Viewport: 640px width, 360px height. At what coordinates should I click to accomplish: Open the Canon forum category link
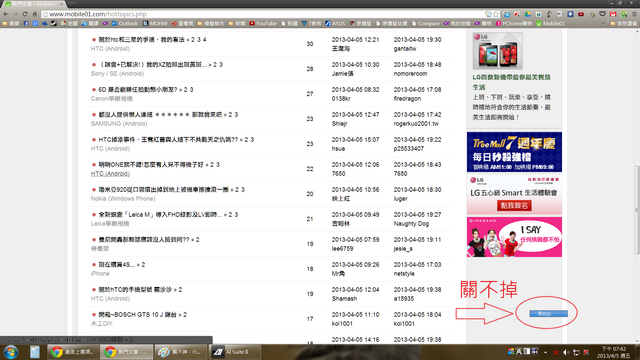coord(111,99)
